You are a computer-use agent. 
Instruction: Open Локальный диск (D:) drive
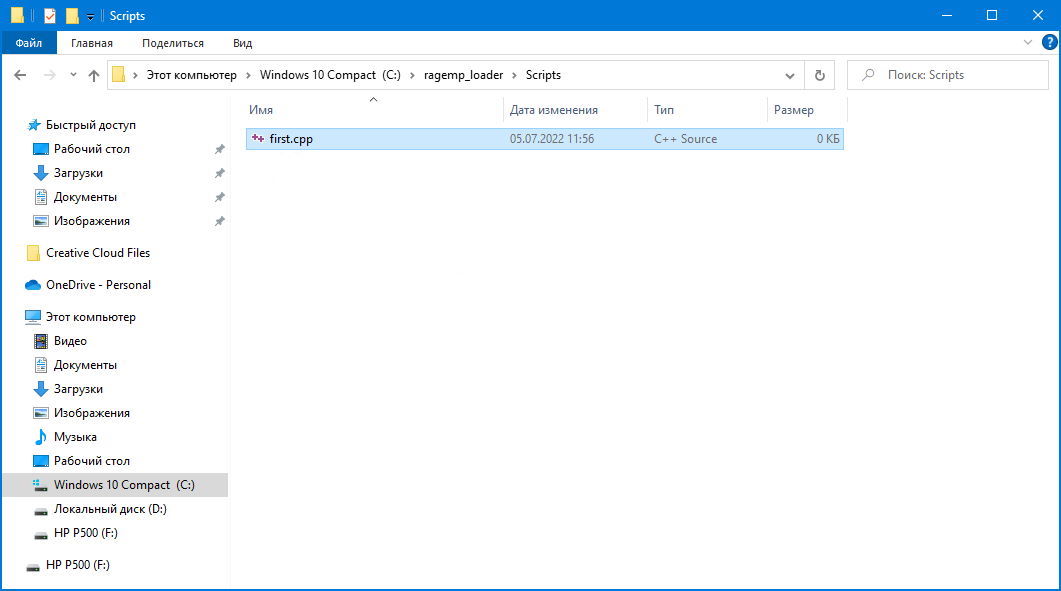pyautogui.click(x=110, y=509)
